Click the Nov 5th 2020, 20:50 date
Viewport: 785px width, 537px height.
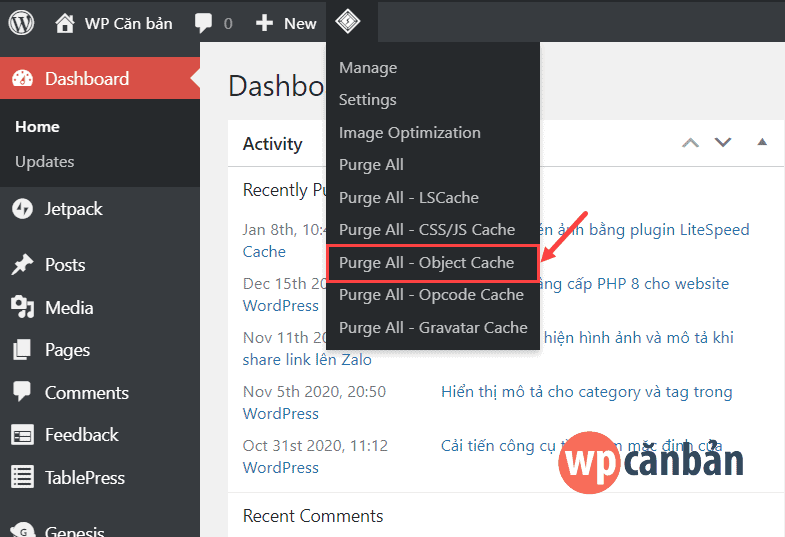pyautogui.click(x=314, y=392)
